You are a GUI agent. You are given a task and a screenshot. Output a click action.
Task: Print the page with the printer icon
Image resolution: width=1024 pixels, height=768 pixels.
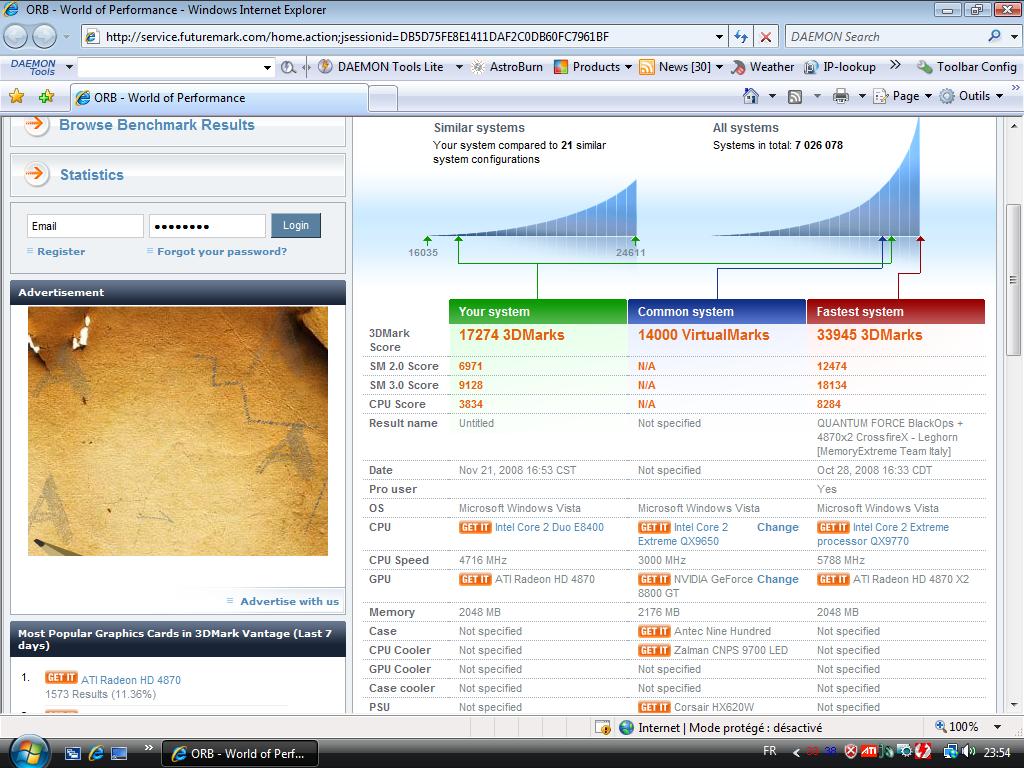tap(840, 96)
